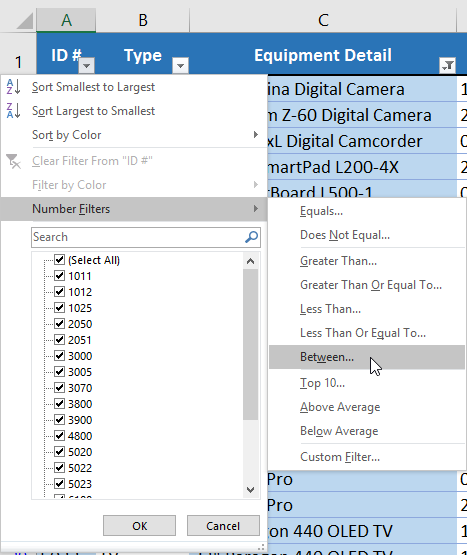467x555 pixels.
Task: Click the Sort Smallest to Largest A-Z icon
Action: pos(13,87)
